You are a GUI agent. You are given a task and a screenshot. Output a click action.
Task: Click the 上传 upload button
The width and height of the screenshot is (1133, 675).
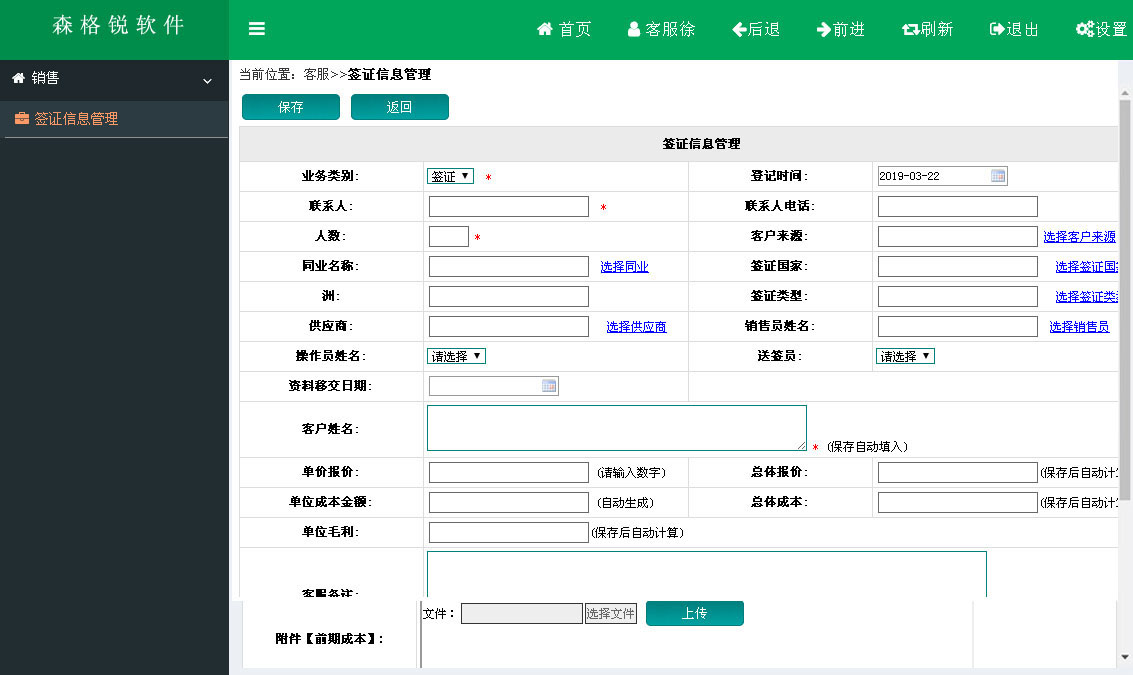pyautogui.click(x=695, y=613)
